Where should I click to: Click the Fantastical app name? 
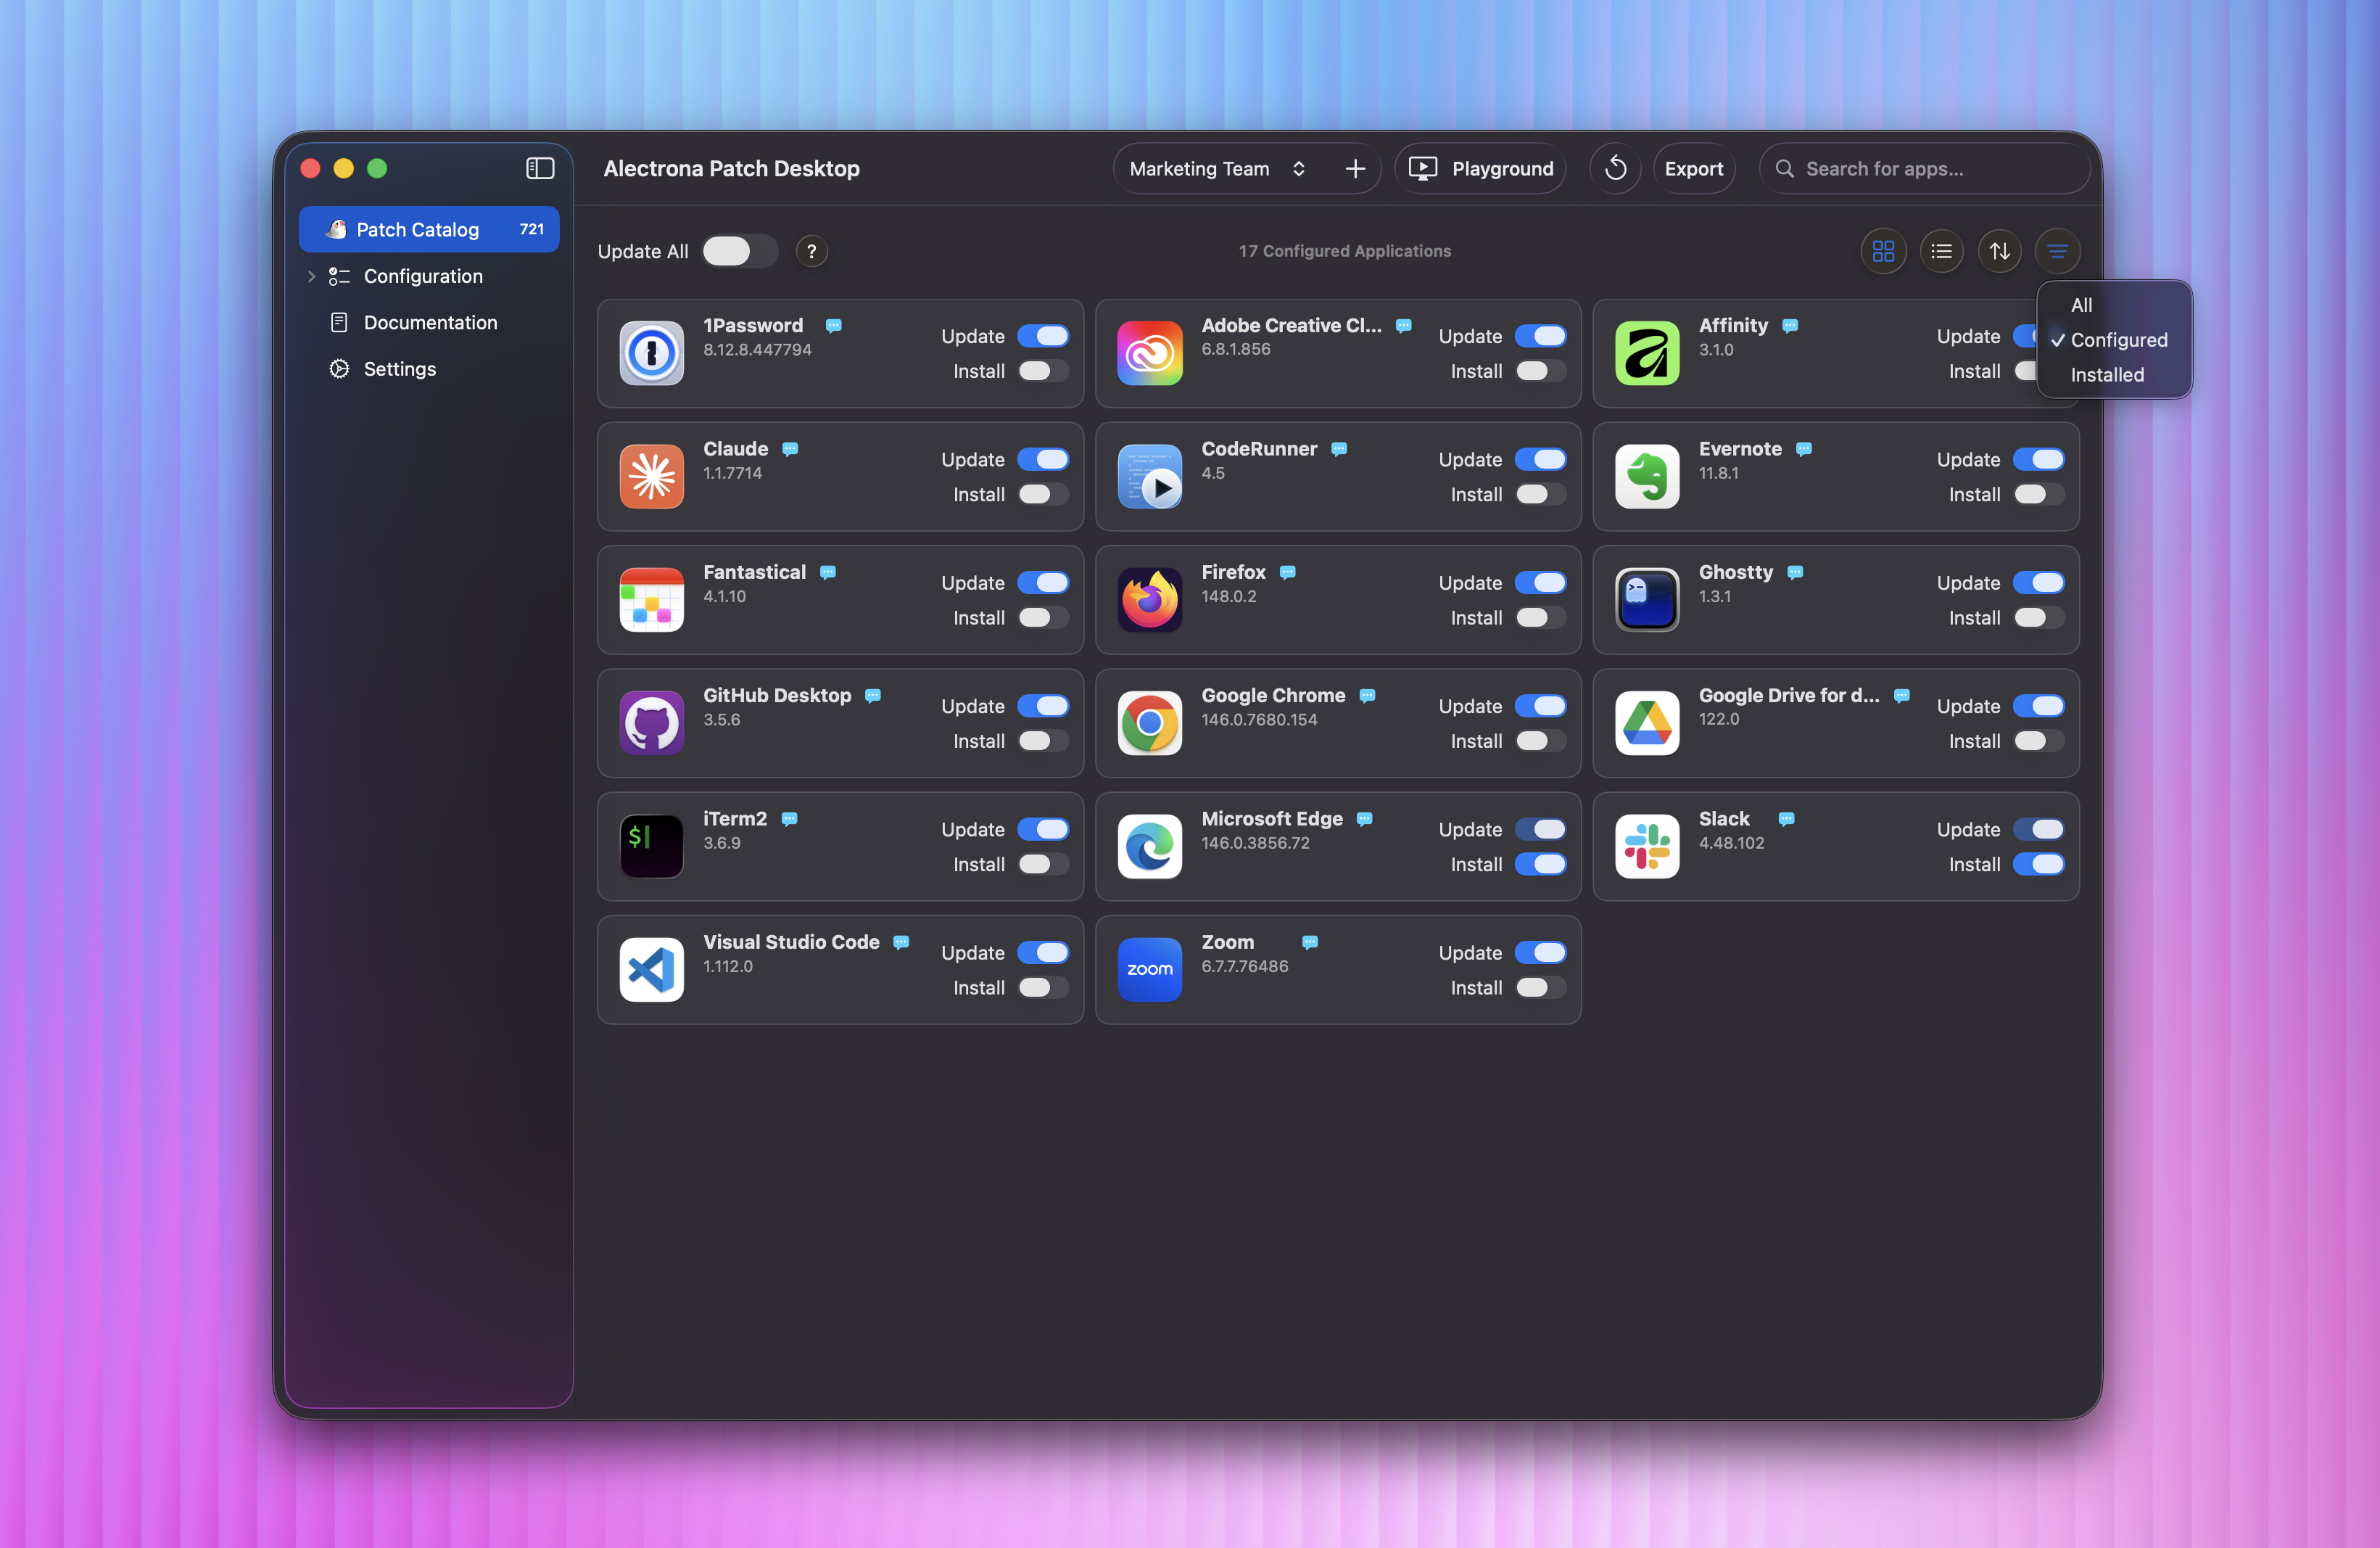[x=754, y=572]
